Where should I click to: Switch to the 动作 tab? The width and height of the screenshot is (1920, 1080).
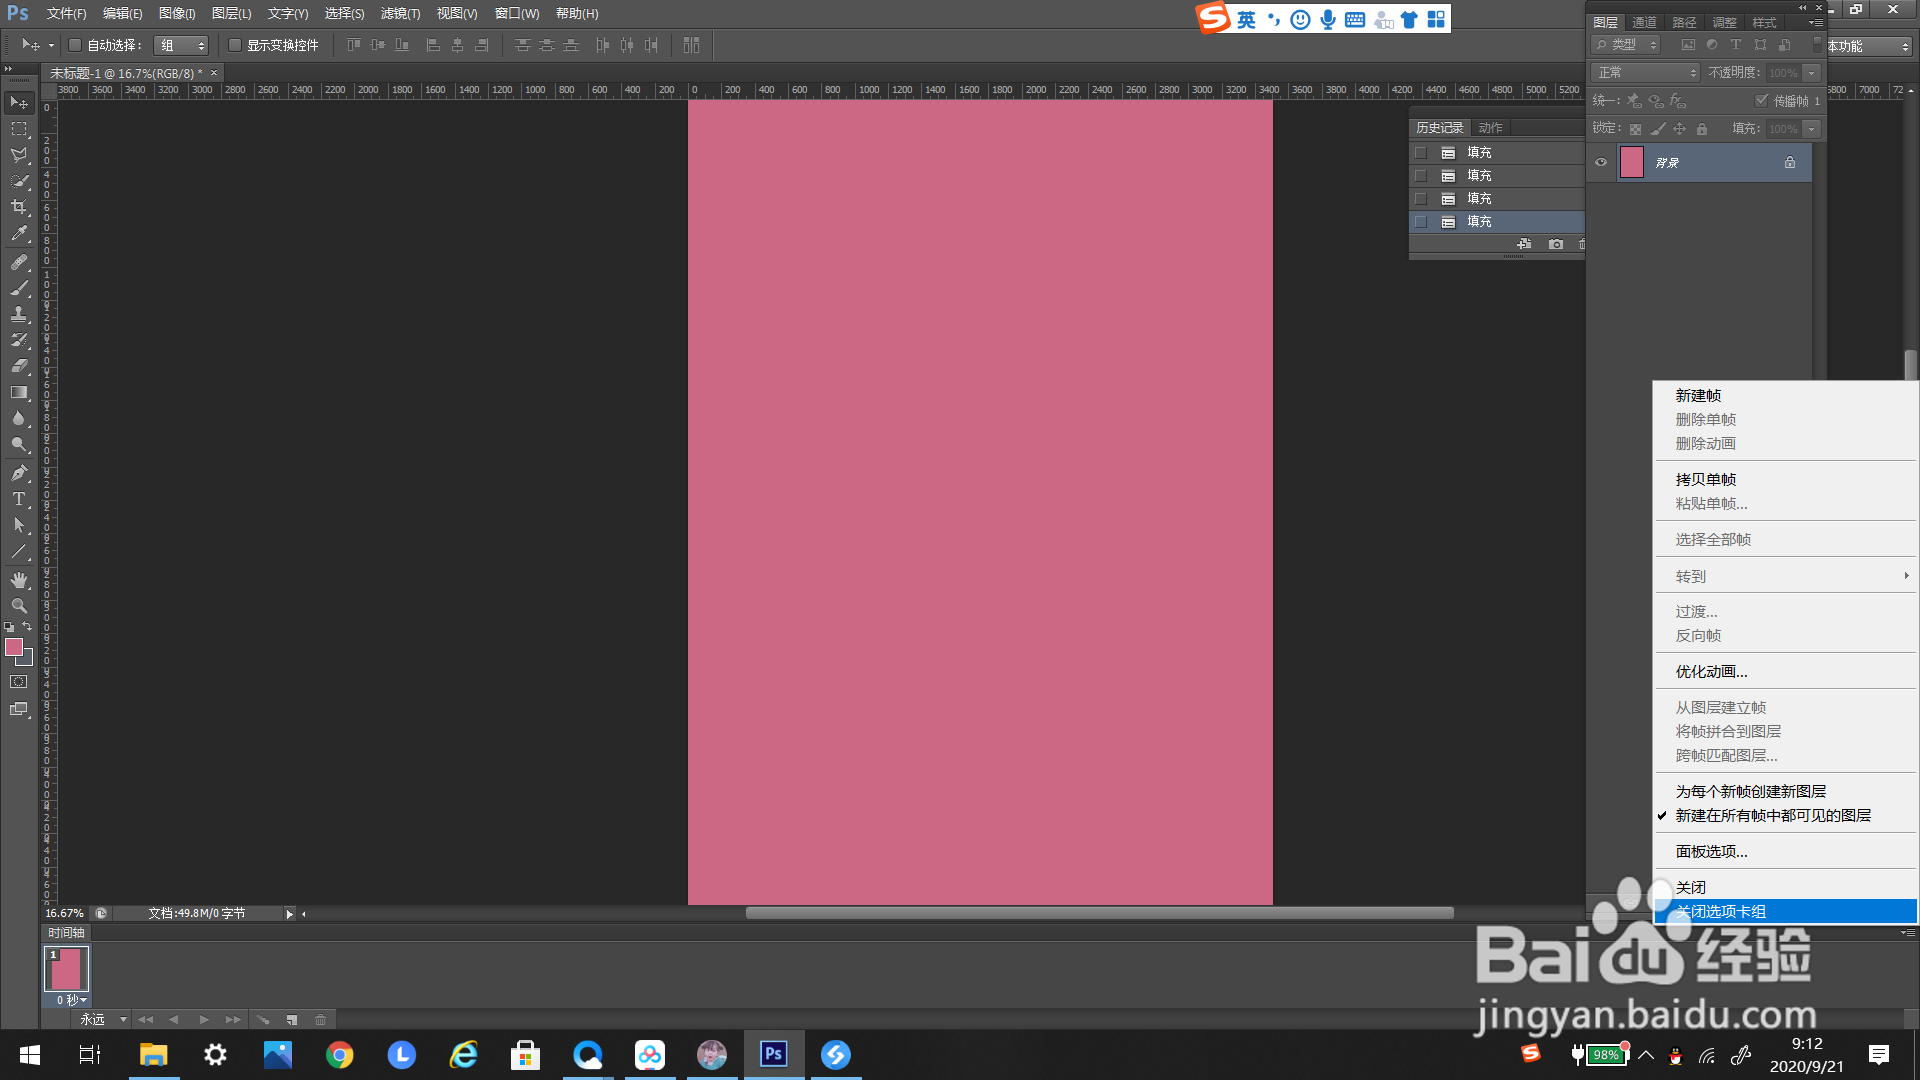point(1490,128)
